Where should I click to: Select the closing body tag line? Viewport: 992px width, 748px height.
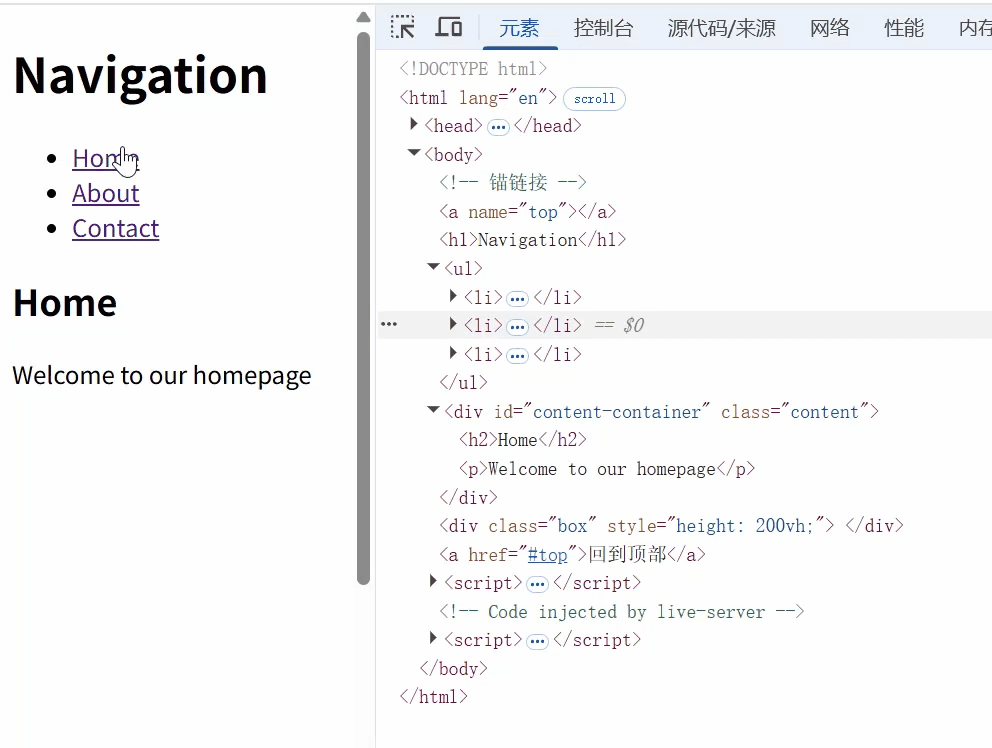tap(454, 669)
